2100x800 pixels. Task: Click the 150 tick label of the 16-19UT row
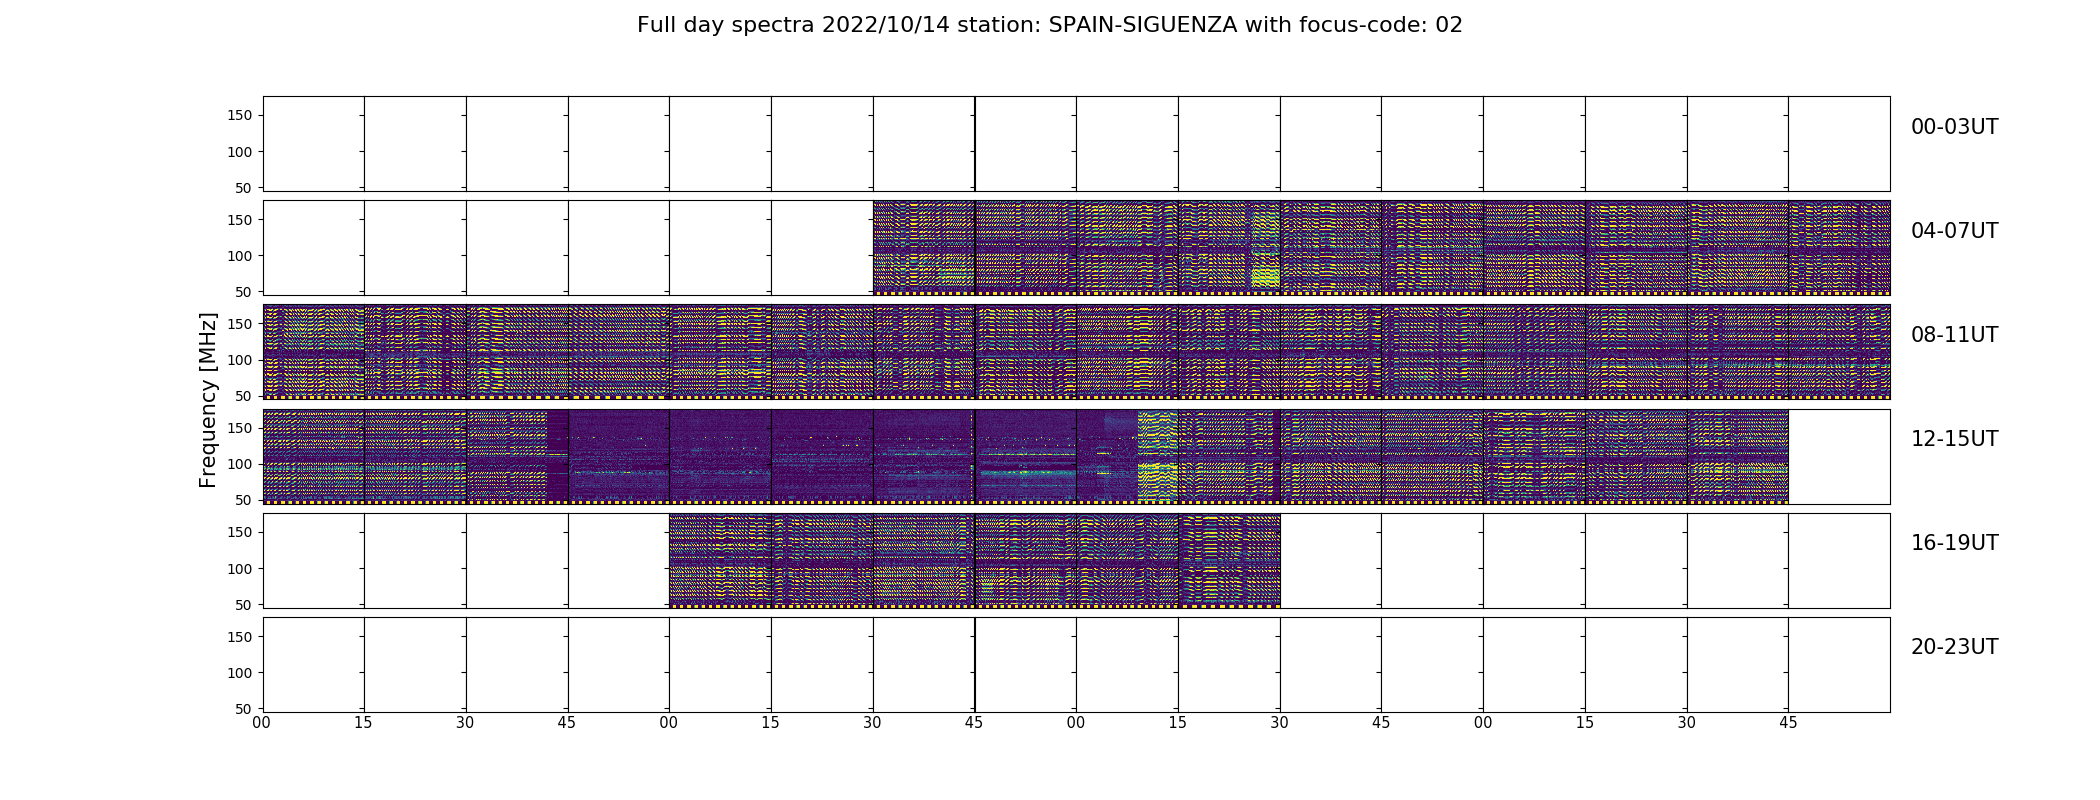240,532
